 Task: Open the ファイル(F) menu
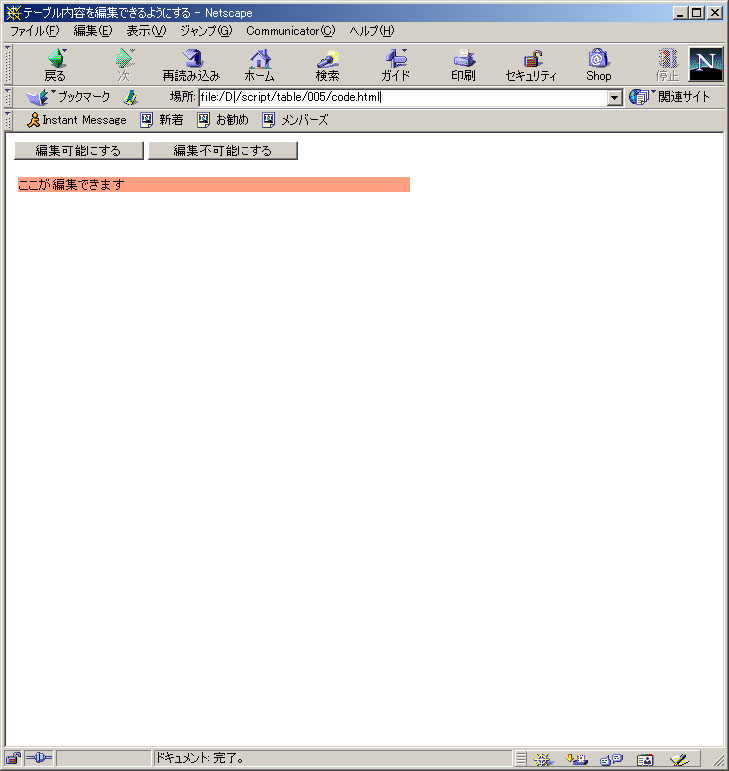coord(34,31)
